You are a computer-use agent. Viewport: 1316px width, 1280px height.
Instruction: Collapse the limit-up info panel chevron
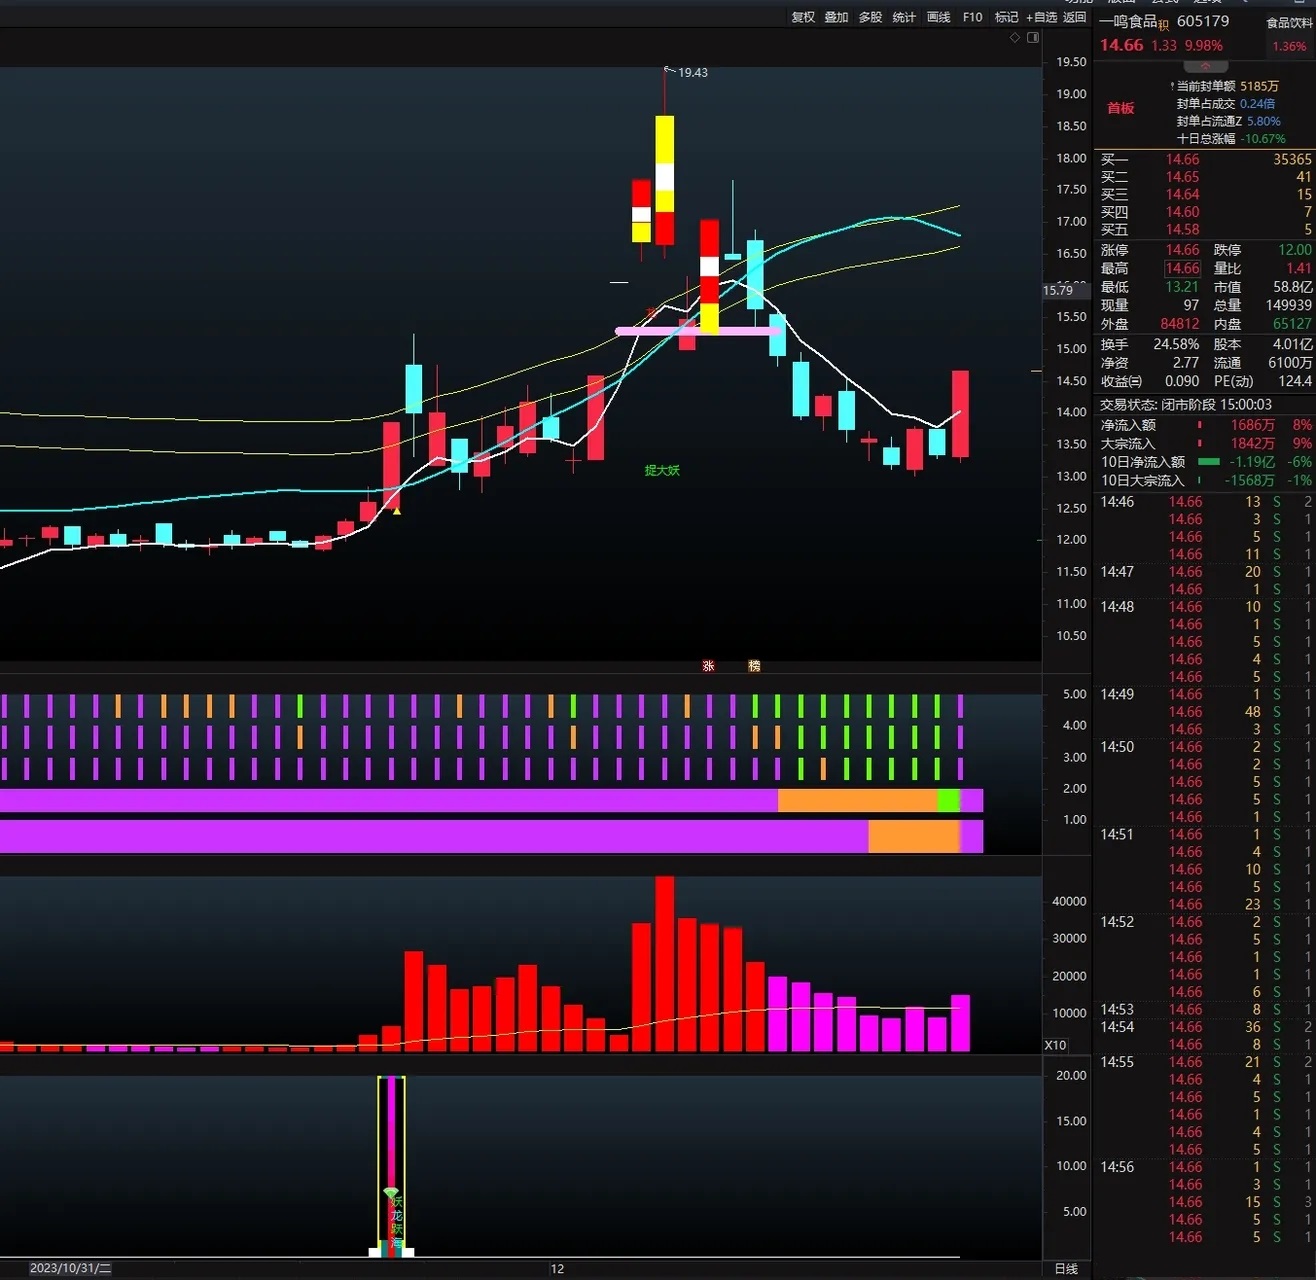pyautogui.click(x=1205, y=66)
